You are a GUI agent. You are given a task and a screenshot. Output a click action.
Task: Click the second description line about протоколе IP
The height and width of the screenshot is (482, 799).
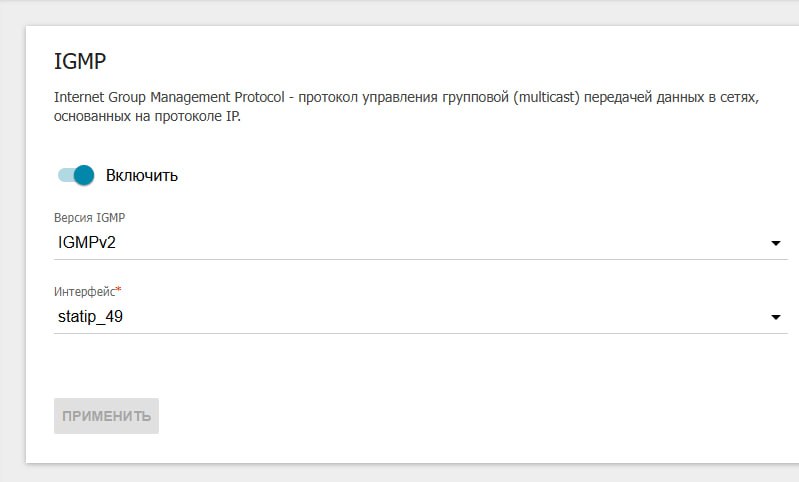(x=147, y=116)
